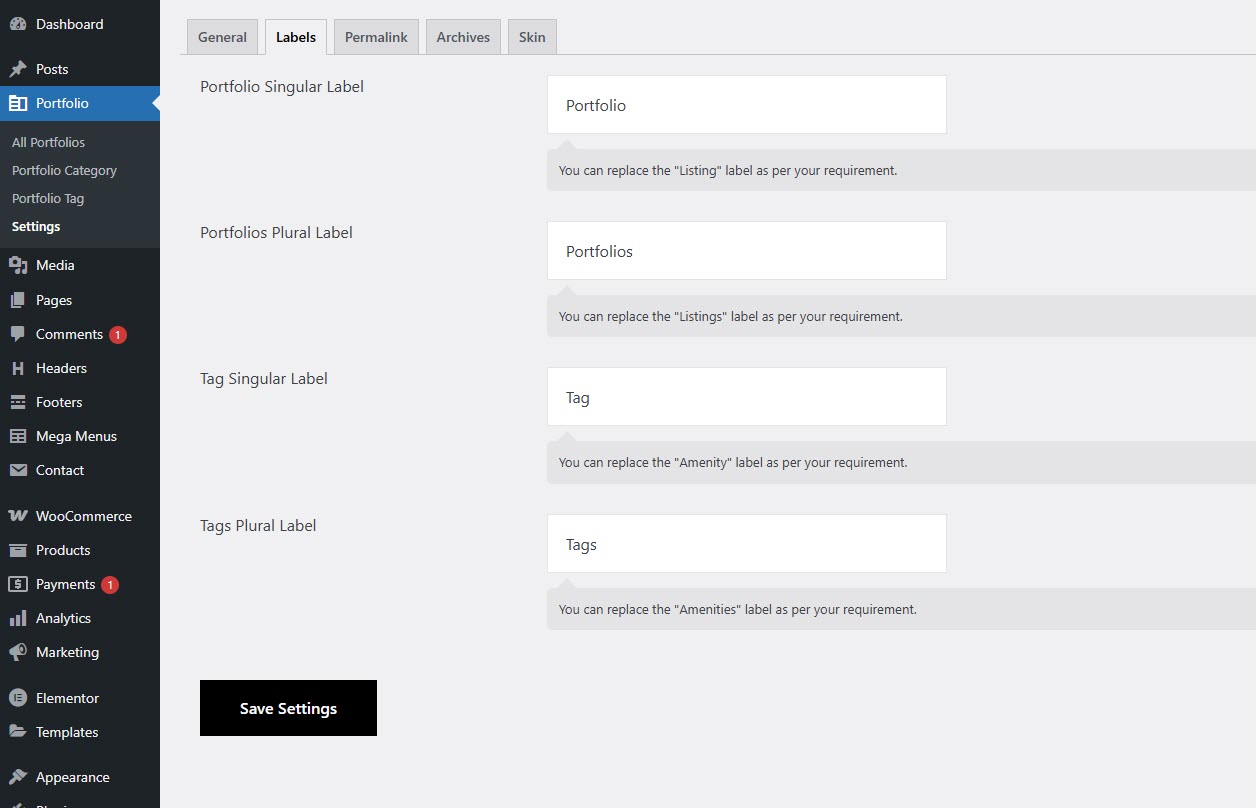This screenshot has height=808, width=1256.
Task: Click the Pages icon in sidebar
Action: pyautogui.click(x=18, y=300)
